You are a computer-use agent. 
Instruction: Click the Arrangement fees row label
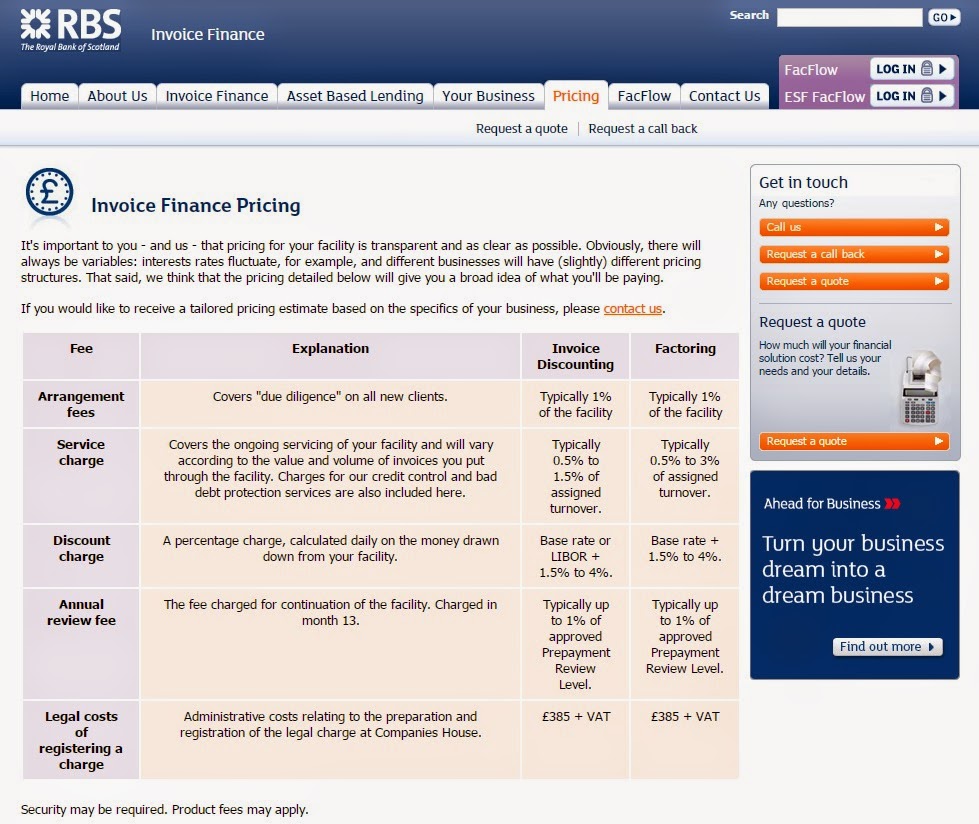pos(81,405)
